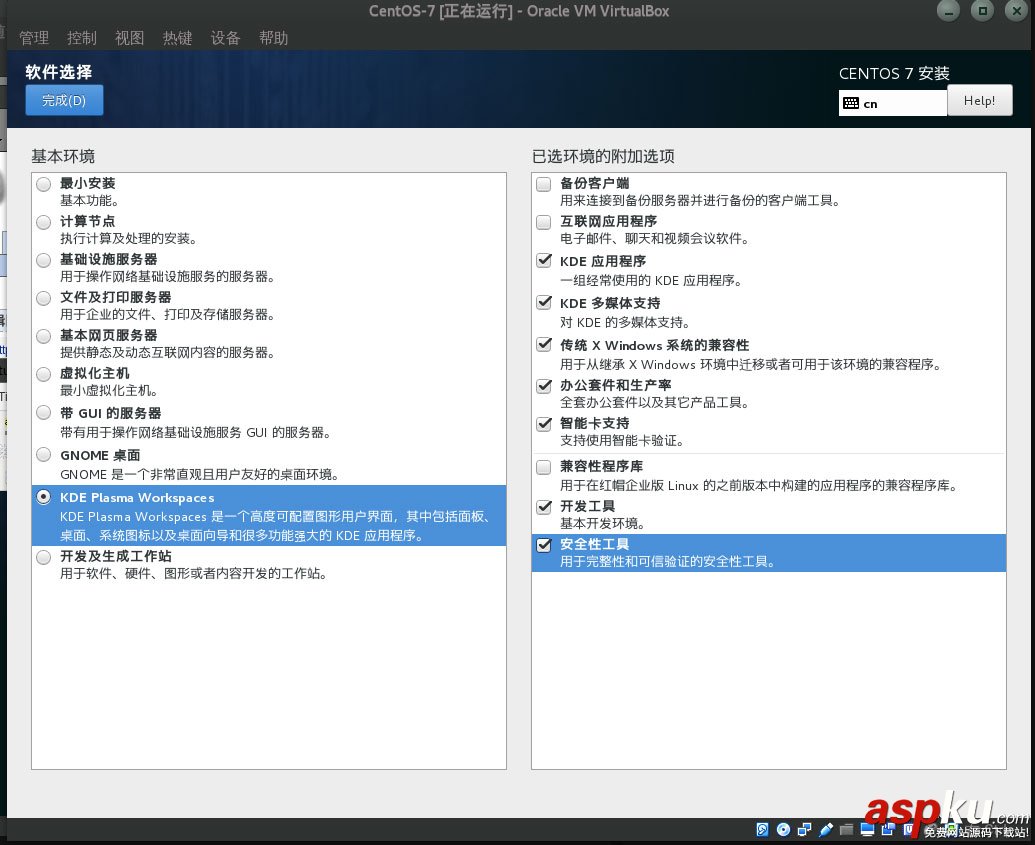This screenshot has width=1035, height=845.
Task: Click the hard disk activity status icon
Action: click(761, 829)
